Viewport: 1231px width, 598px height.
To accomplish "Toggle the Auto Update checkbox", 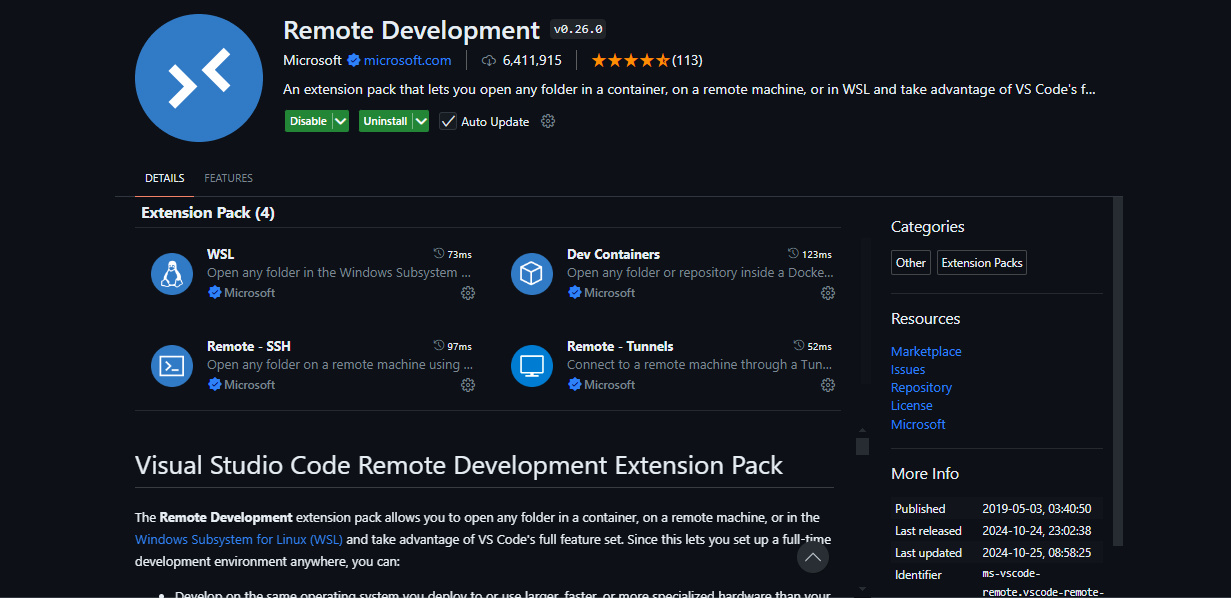I will coord(448,121).
